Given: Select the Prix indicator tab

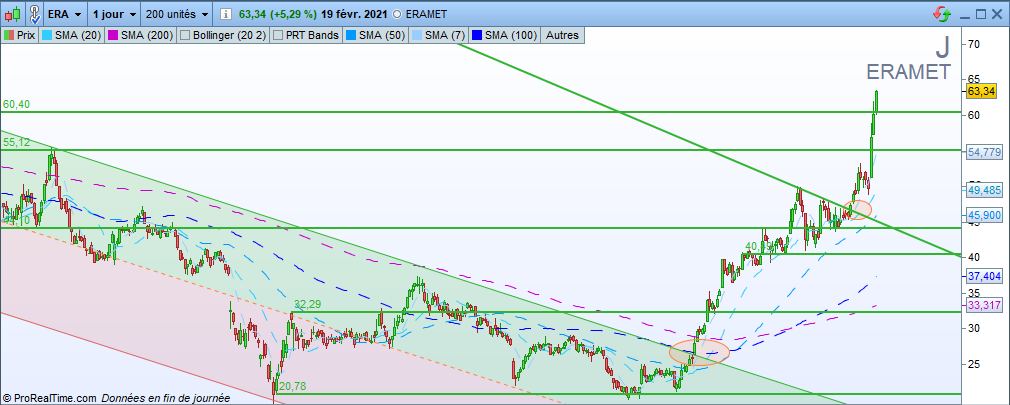Looking at the screenshot, I should click(x=19, y=35).
